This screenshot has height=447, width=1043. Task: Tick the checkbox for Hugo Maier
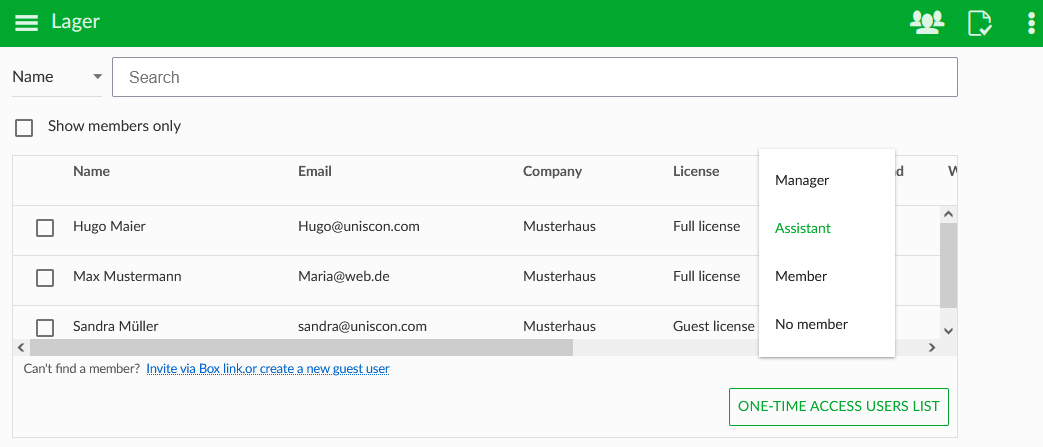click(45, 228)
